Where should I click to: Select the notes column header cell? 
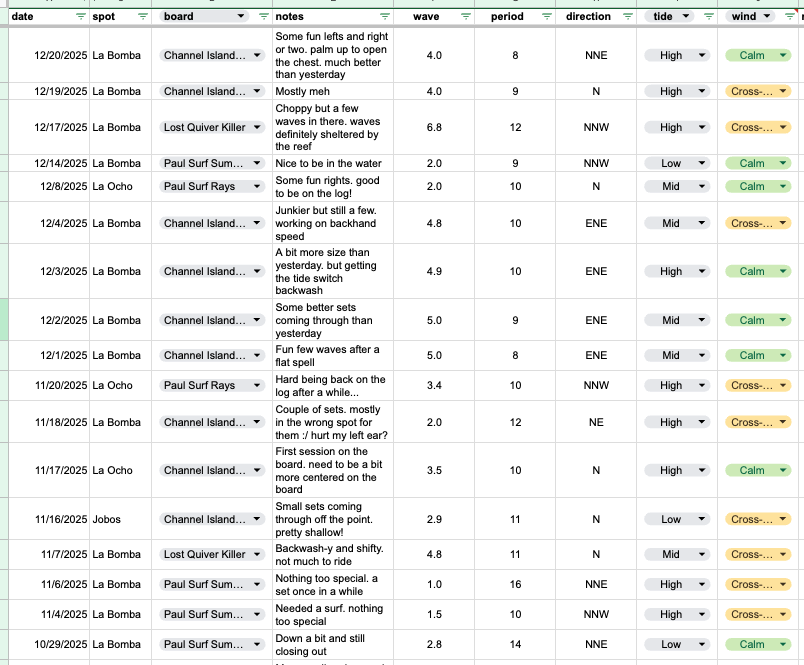[333, 16]
